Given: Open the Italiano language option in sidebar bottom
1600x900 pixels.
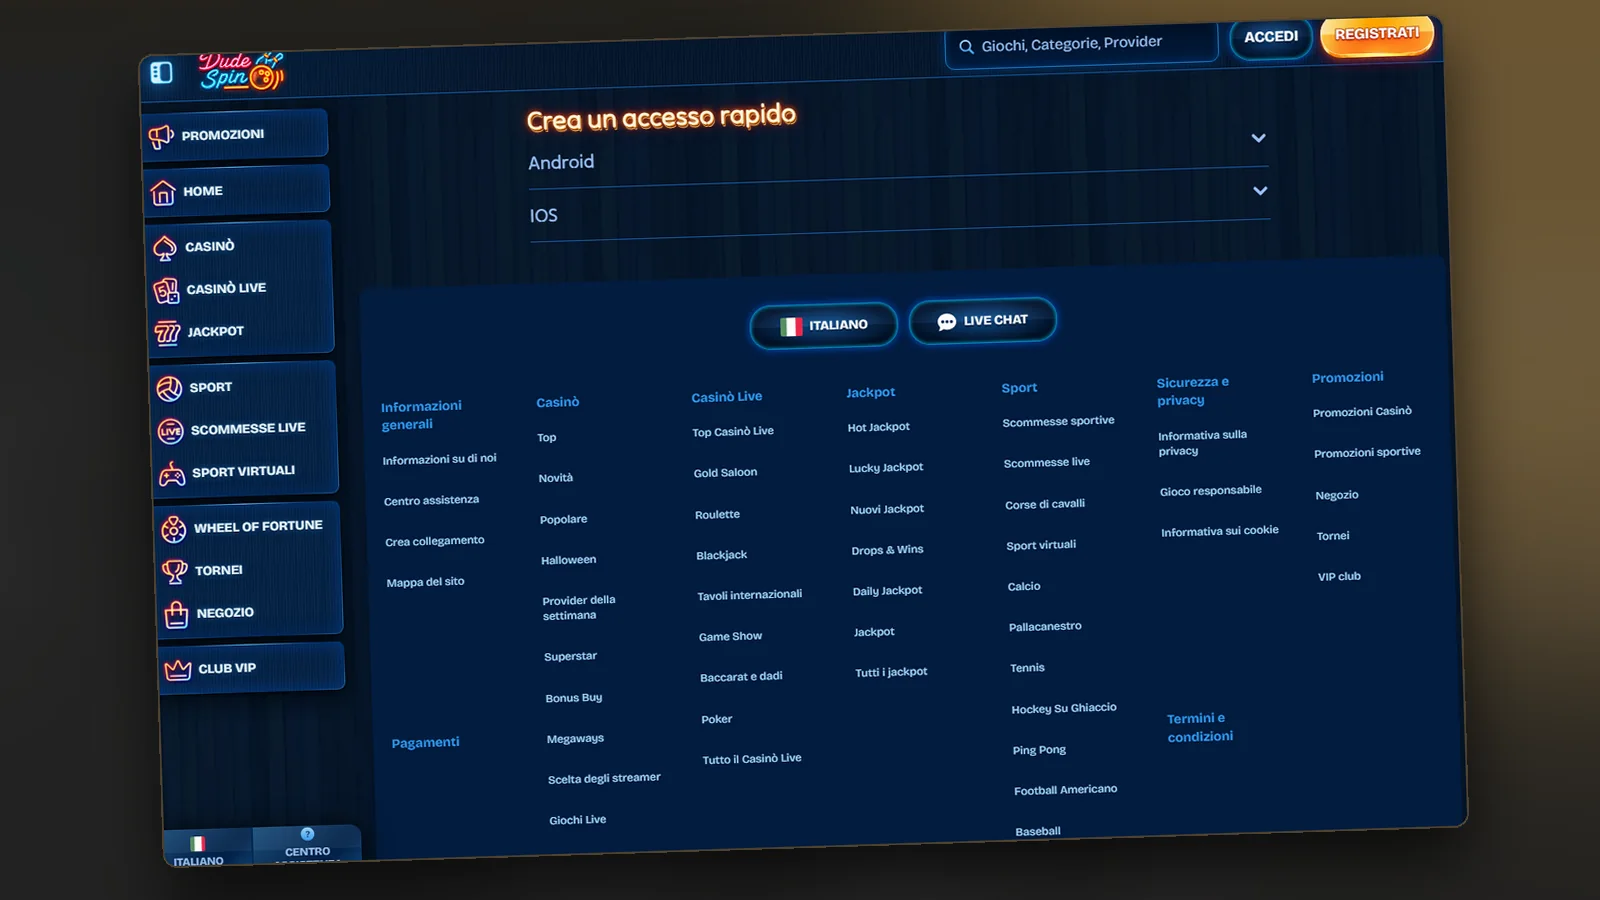Looking at the screenshot, I should [199, 851].
